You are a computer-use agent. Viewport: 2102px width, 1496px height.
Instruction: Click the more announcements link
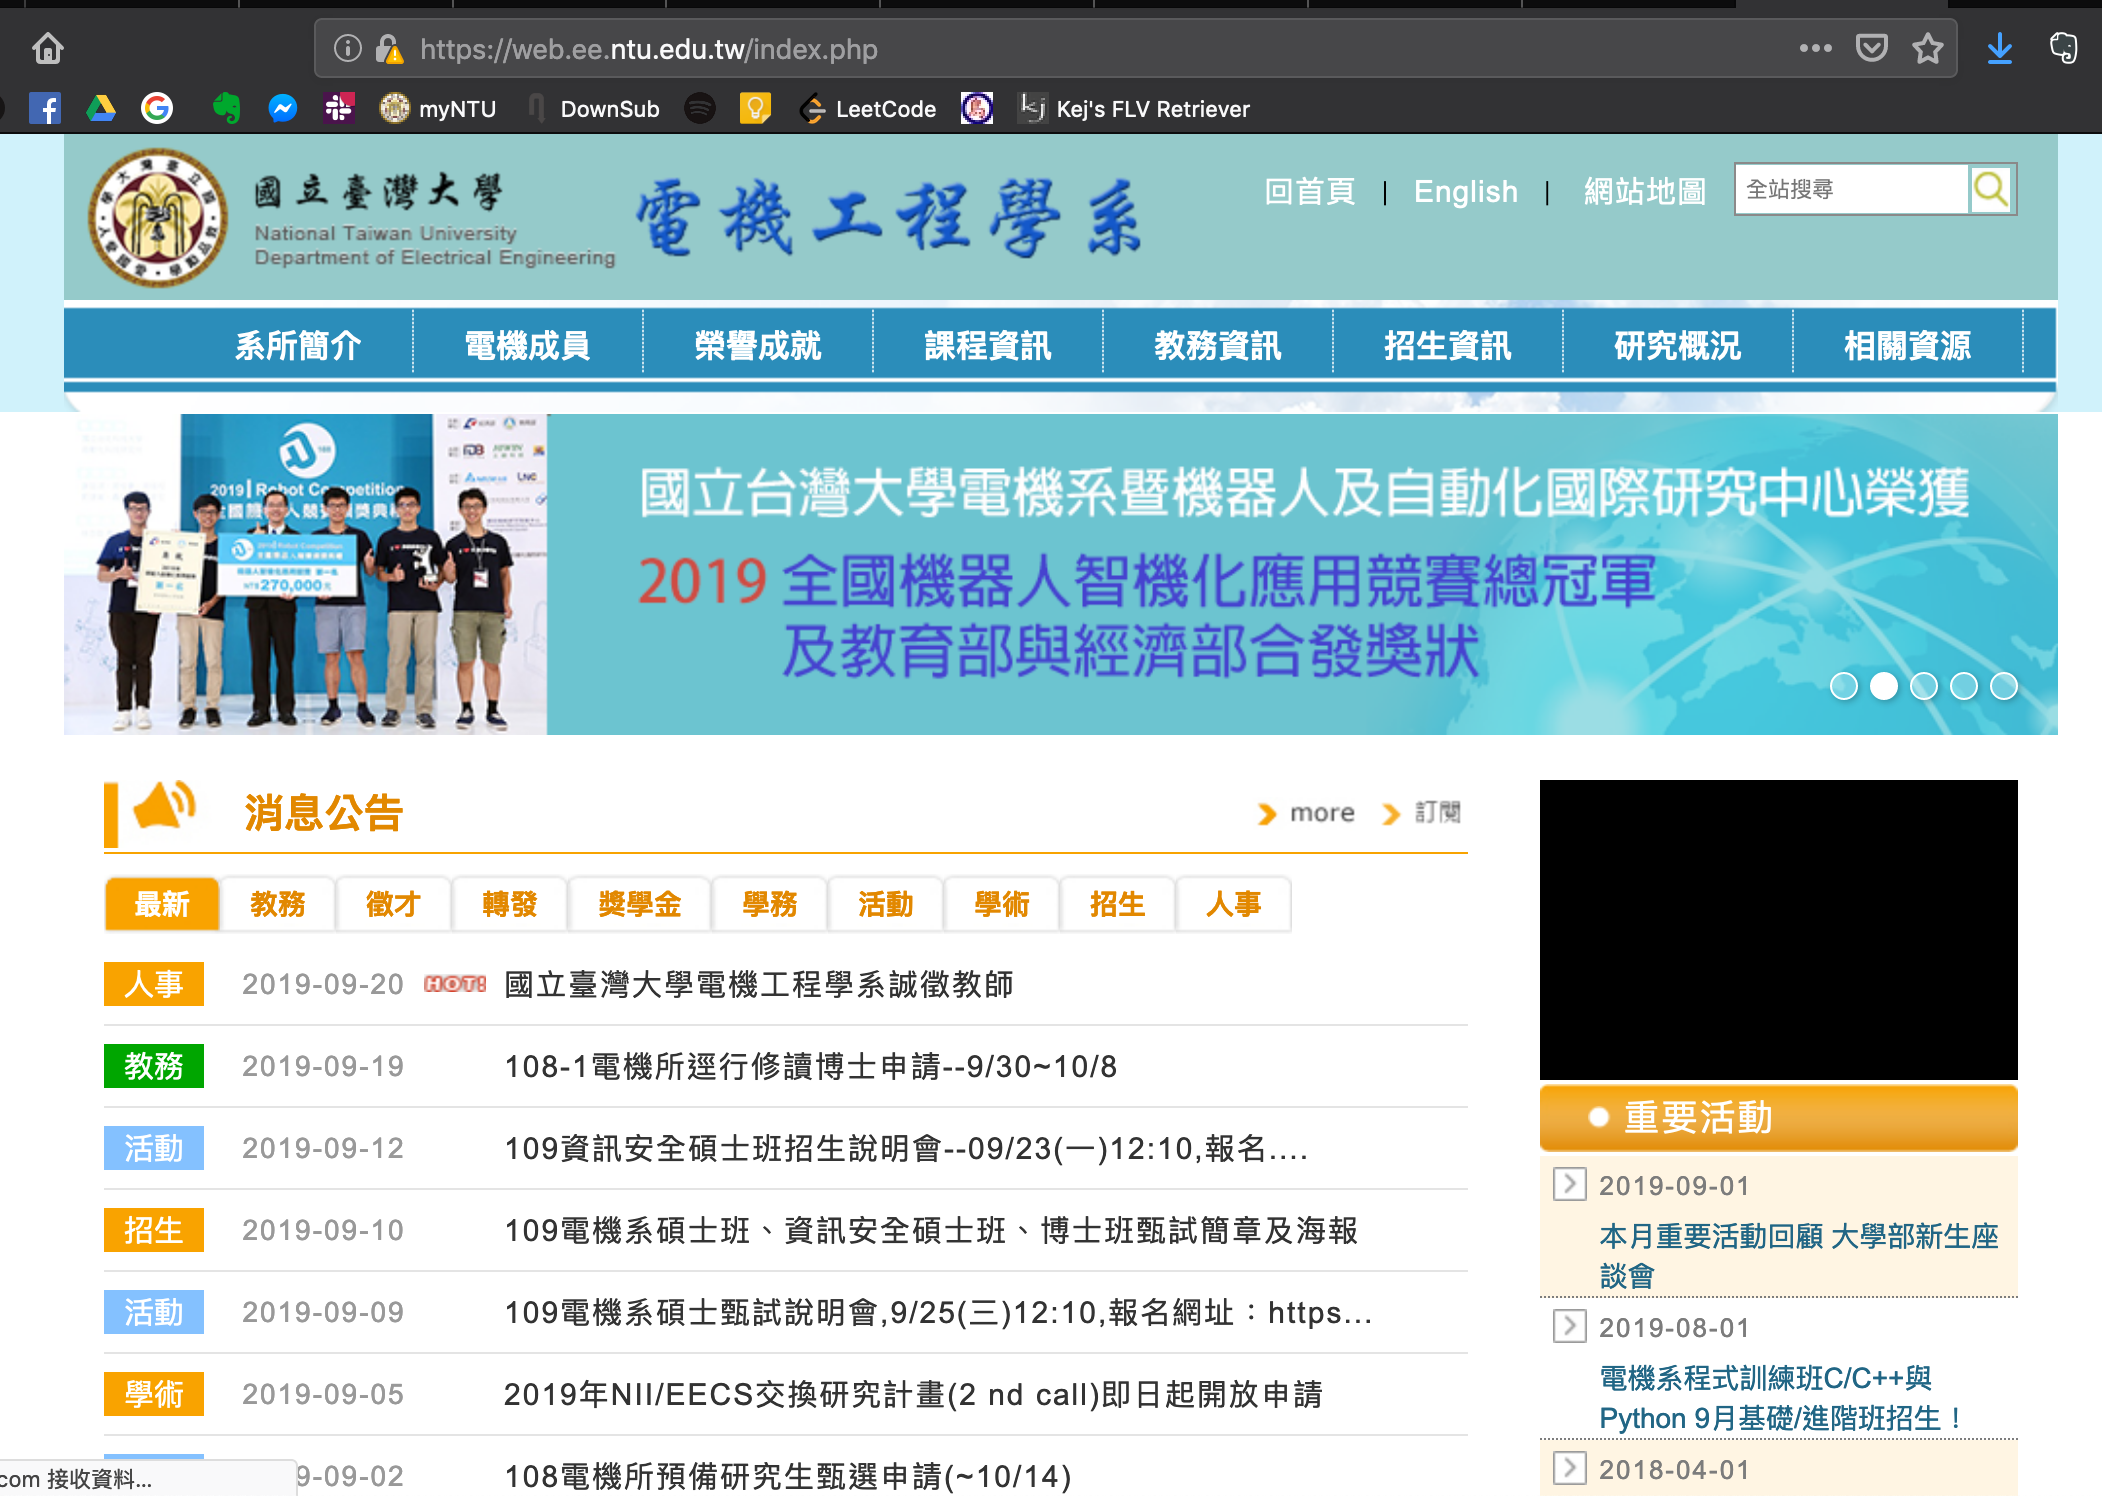click(1321, 813)
